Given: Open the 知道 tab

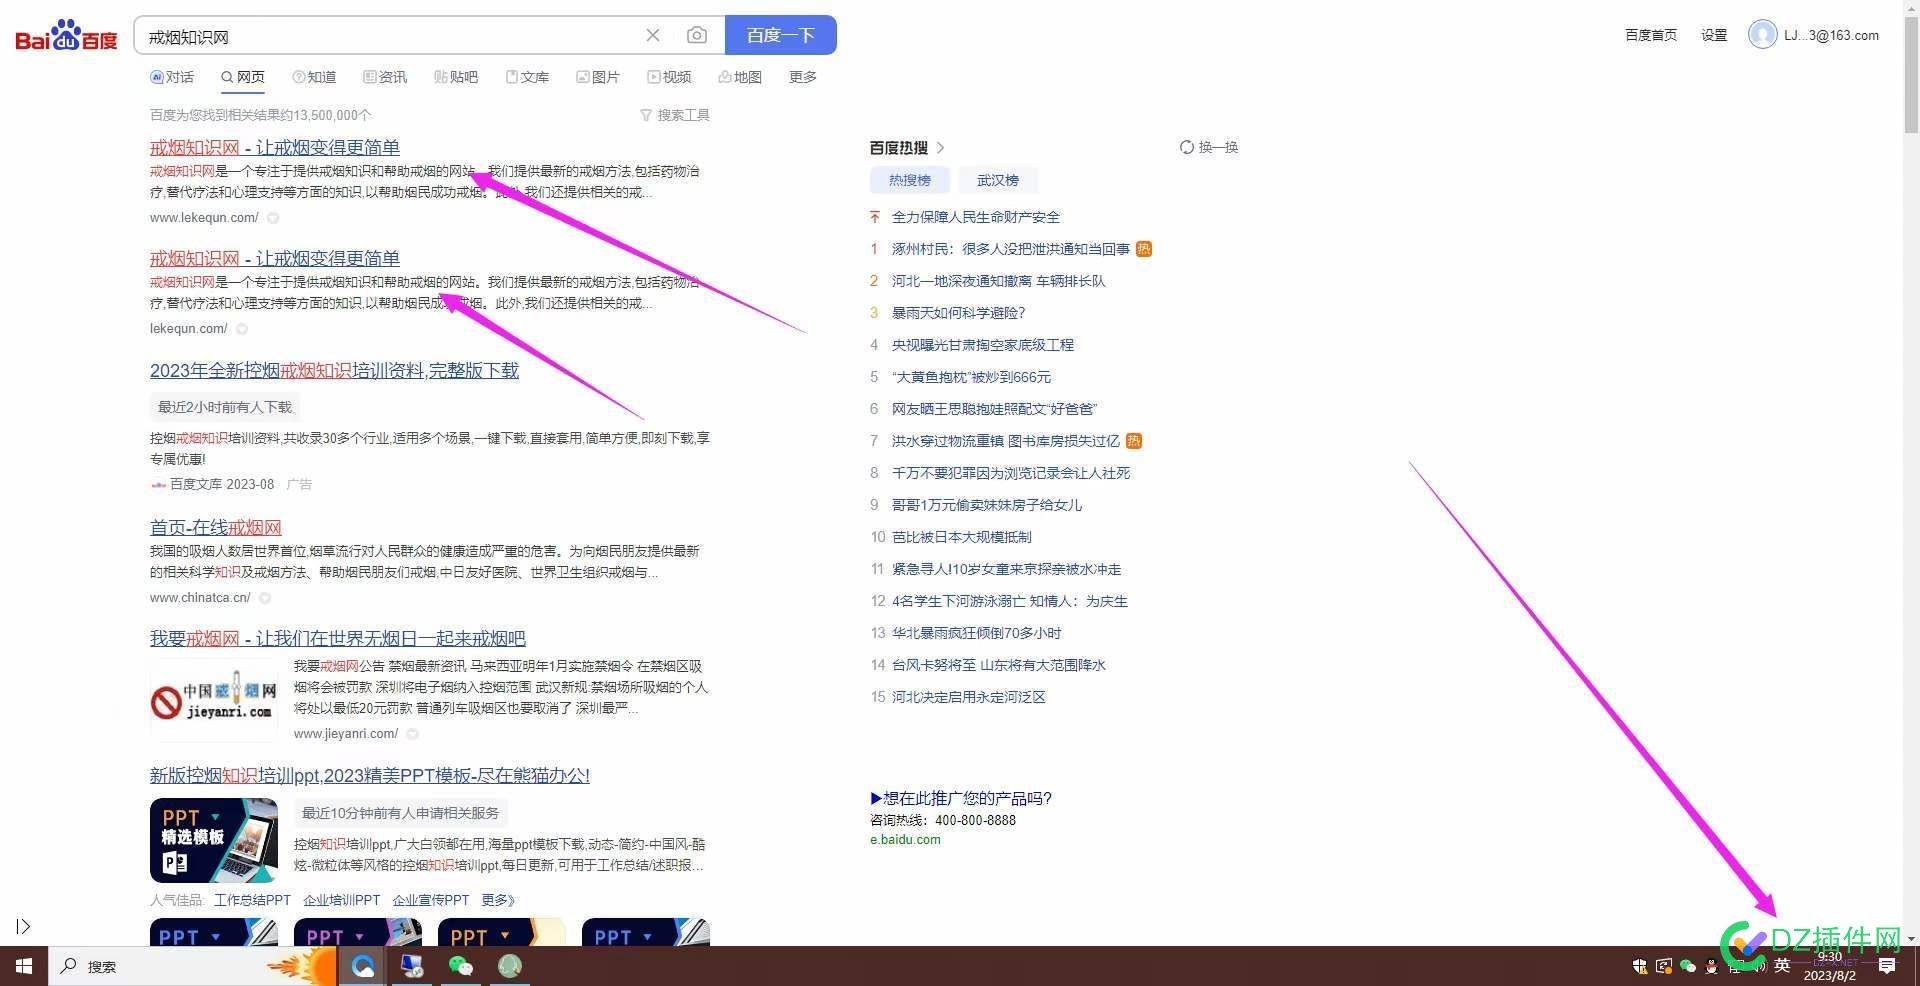Looking at the screenshot, I should coord(314,77).
